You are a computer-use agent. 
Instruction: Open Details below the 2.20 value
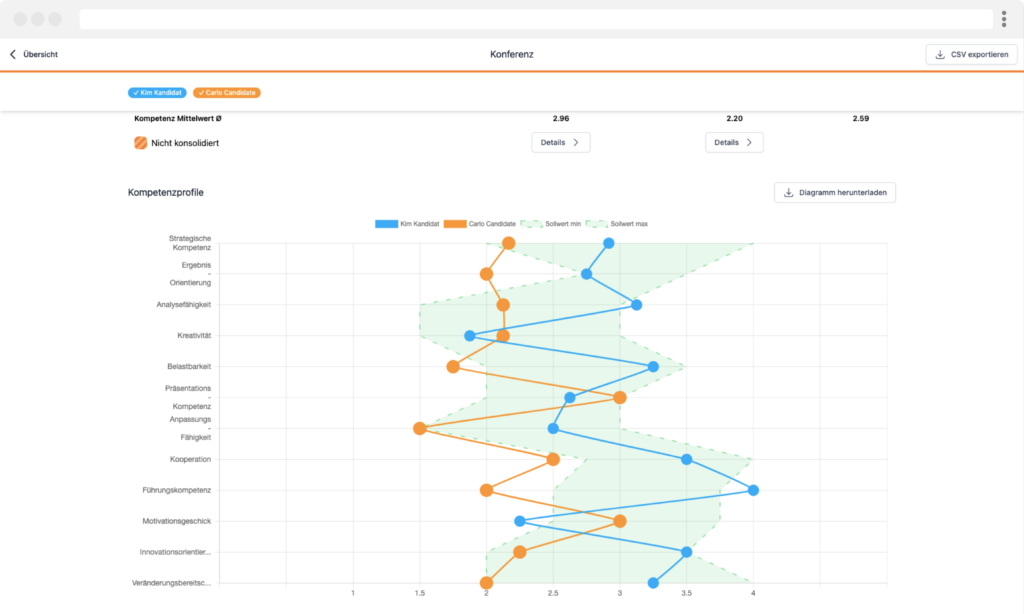pos(734,142)
